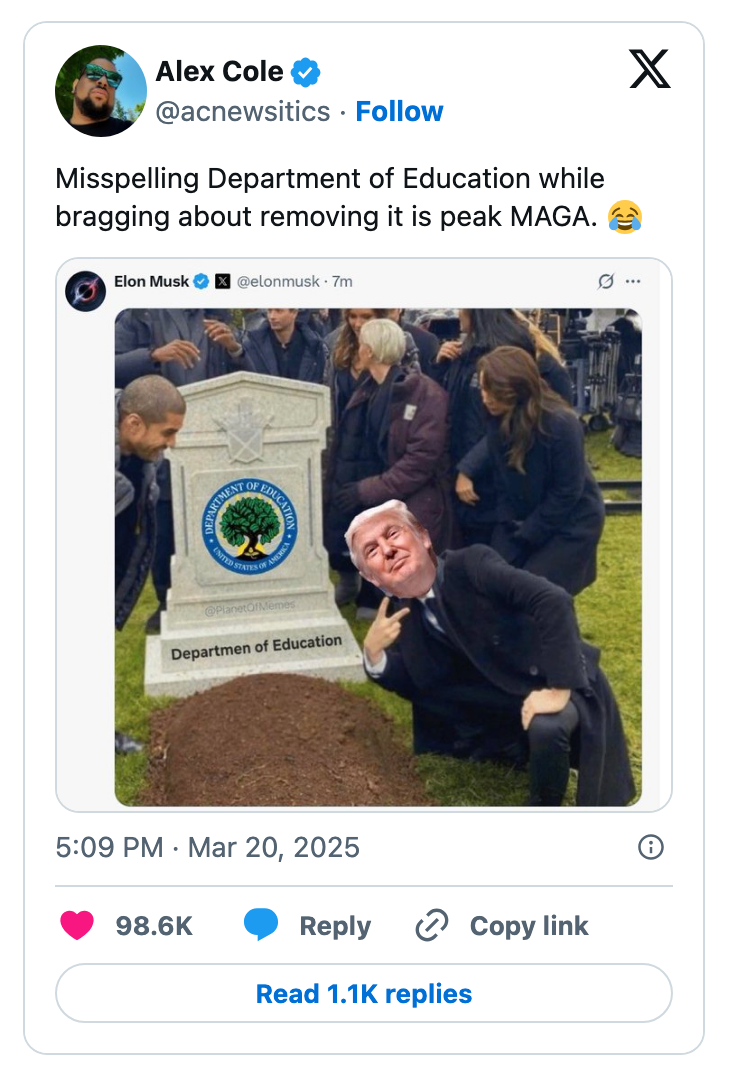Click the verified badge beside Alex Cole
This screenshot has height=1074, width=734.
(305, 72)
